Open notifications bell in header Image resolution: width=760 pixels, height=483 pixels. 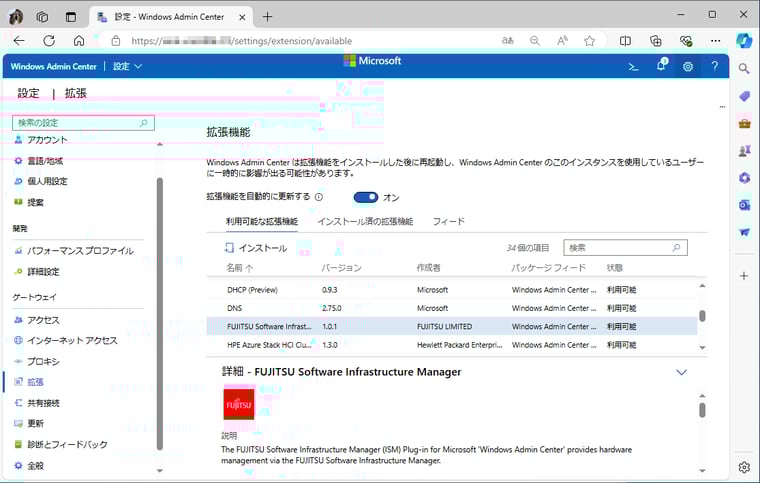pyautogui.click(x=661, y=65)
